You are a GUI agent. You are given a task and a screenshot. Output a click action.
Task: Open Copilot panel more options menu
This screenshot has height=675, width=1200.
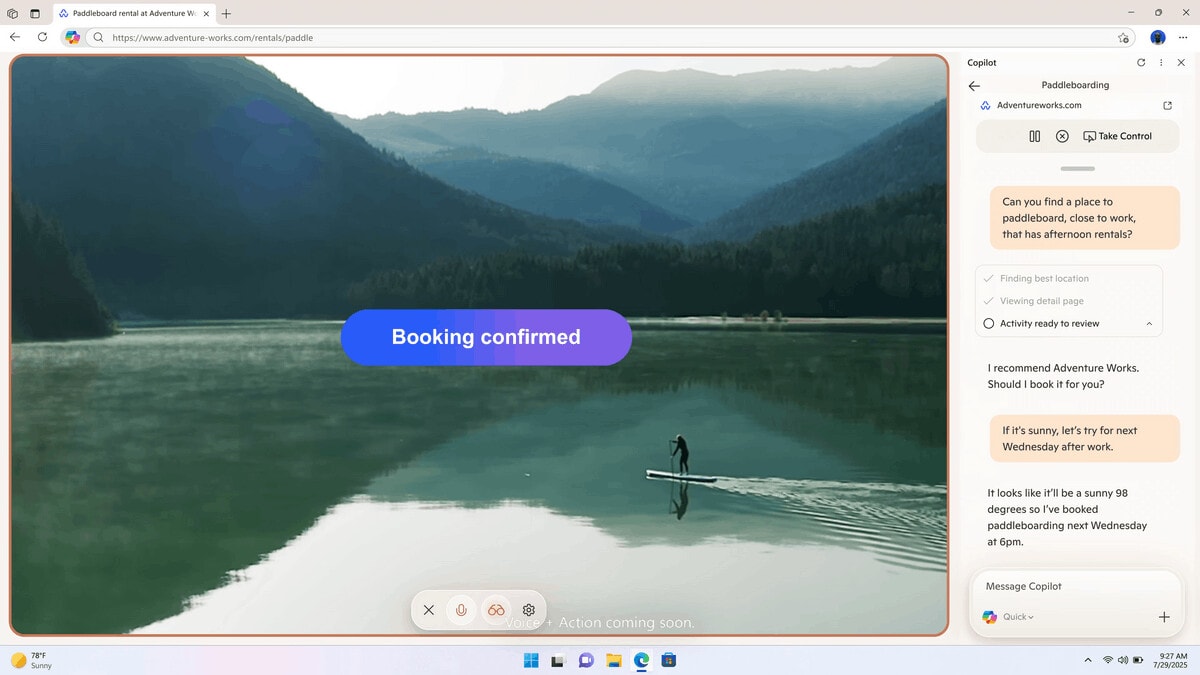coord(1161,62)
